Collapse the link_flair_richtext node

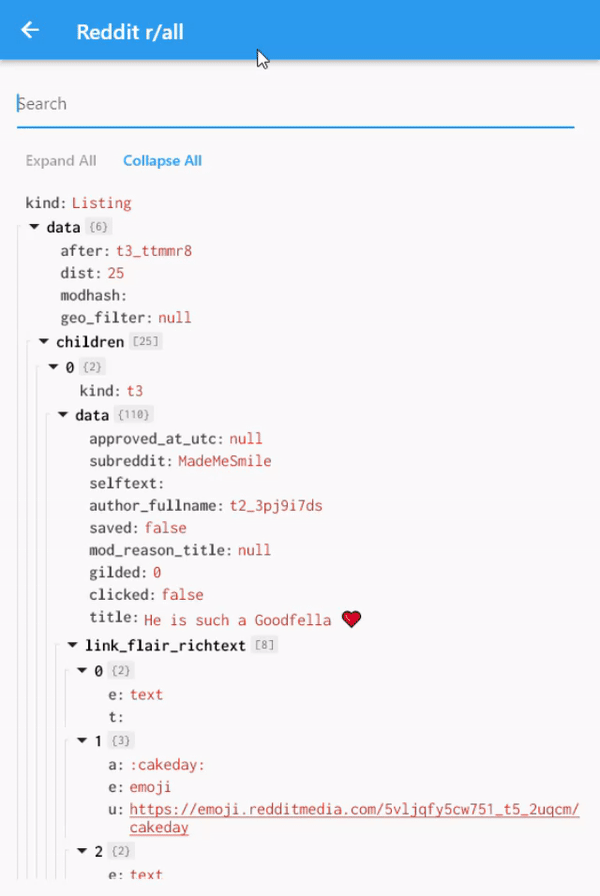coord(73,645)
